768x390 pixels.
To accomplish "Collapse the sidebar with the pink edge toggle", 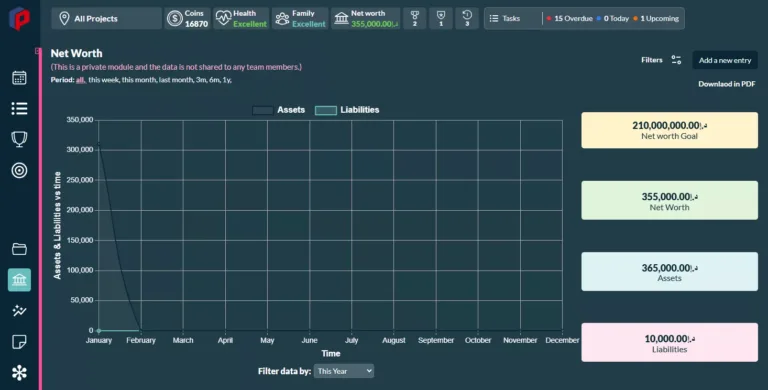I will tap(37, 51).
